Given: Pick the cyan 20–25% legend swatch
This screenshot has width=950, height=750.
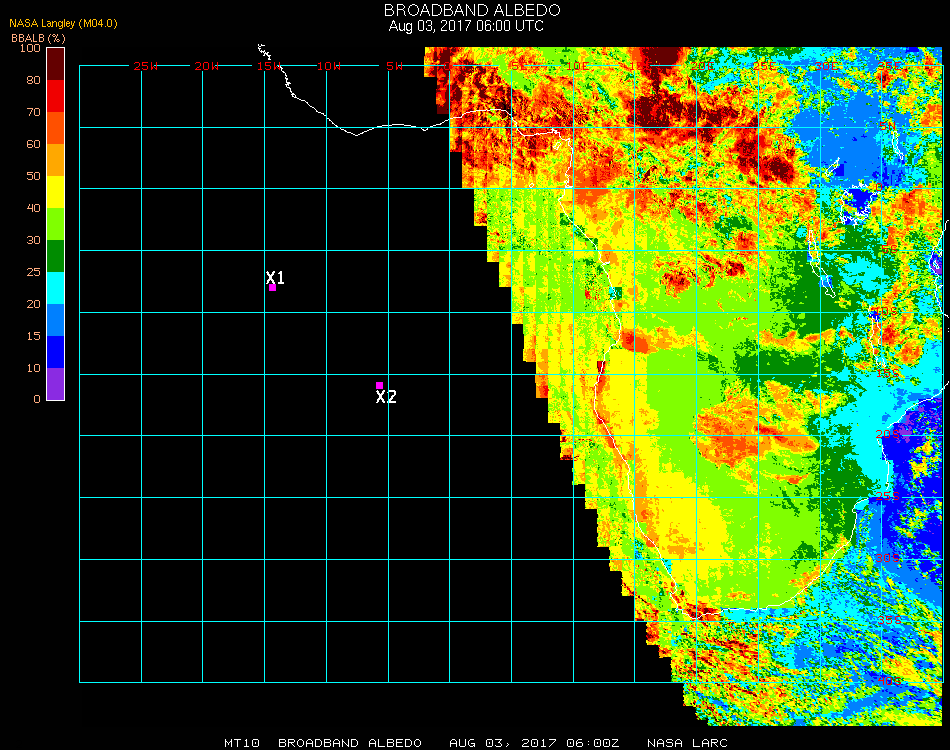Looking at the screenshot, I should (55, 288).
